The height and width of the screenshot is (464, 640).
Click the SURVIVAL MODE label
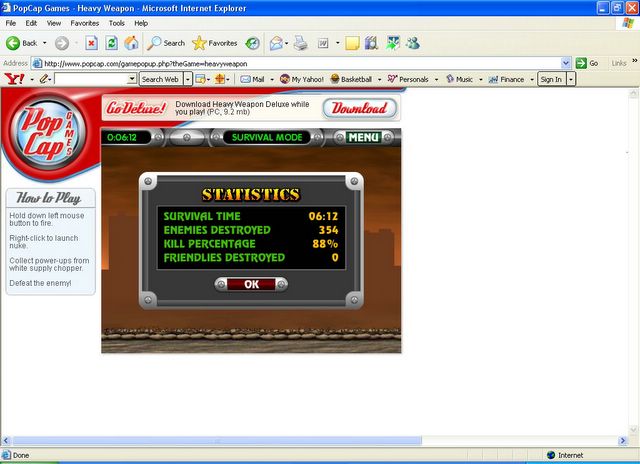(x=267, y=138)
